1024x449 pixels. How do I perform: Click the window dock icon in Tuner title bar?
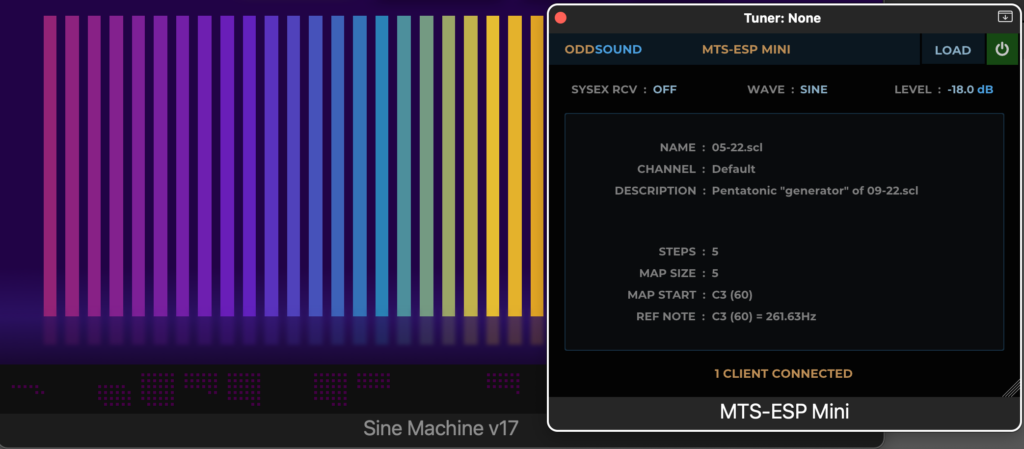click(x=1004, y=18)
